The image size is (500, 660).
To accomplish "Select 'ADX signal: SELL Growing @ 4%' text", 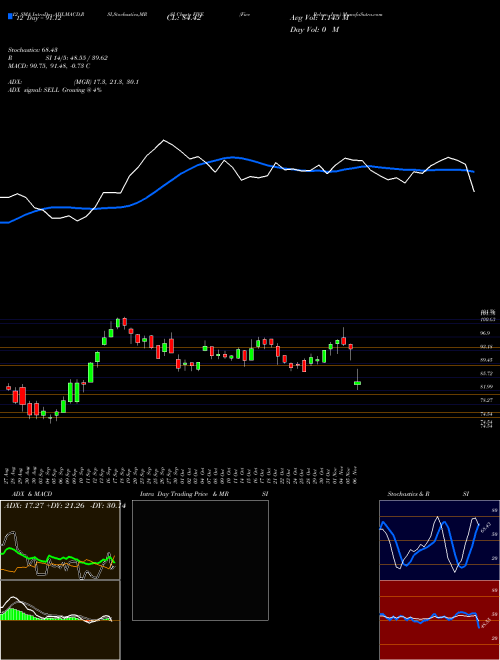I will pos(55,90).
